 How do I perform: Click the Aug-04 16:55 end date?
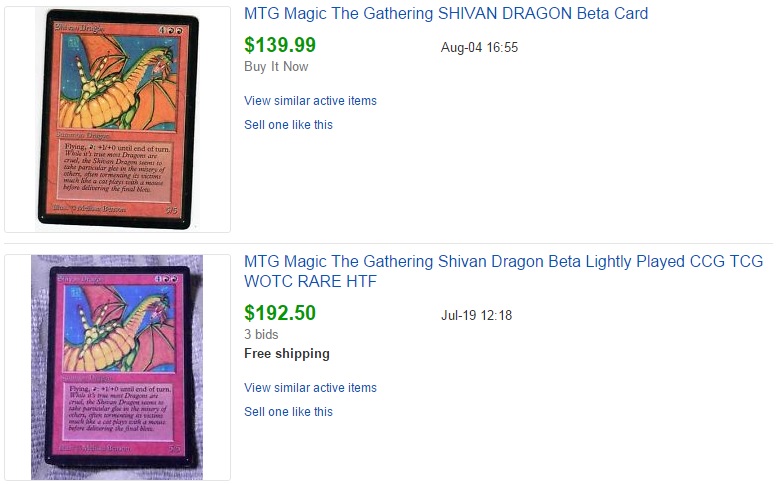coord(479,47)
